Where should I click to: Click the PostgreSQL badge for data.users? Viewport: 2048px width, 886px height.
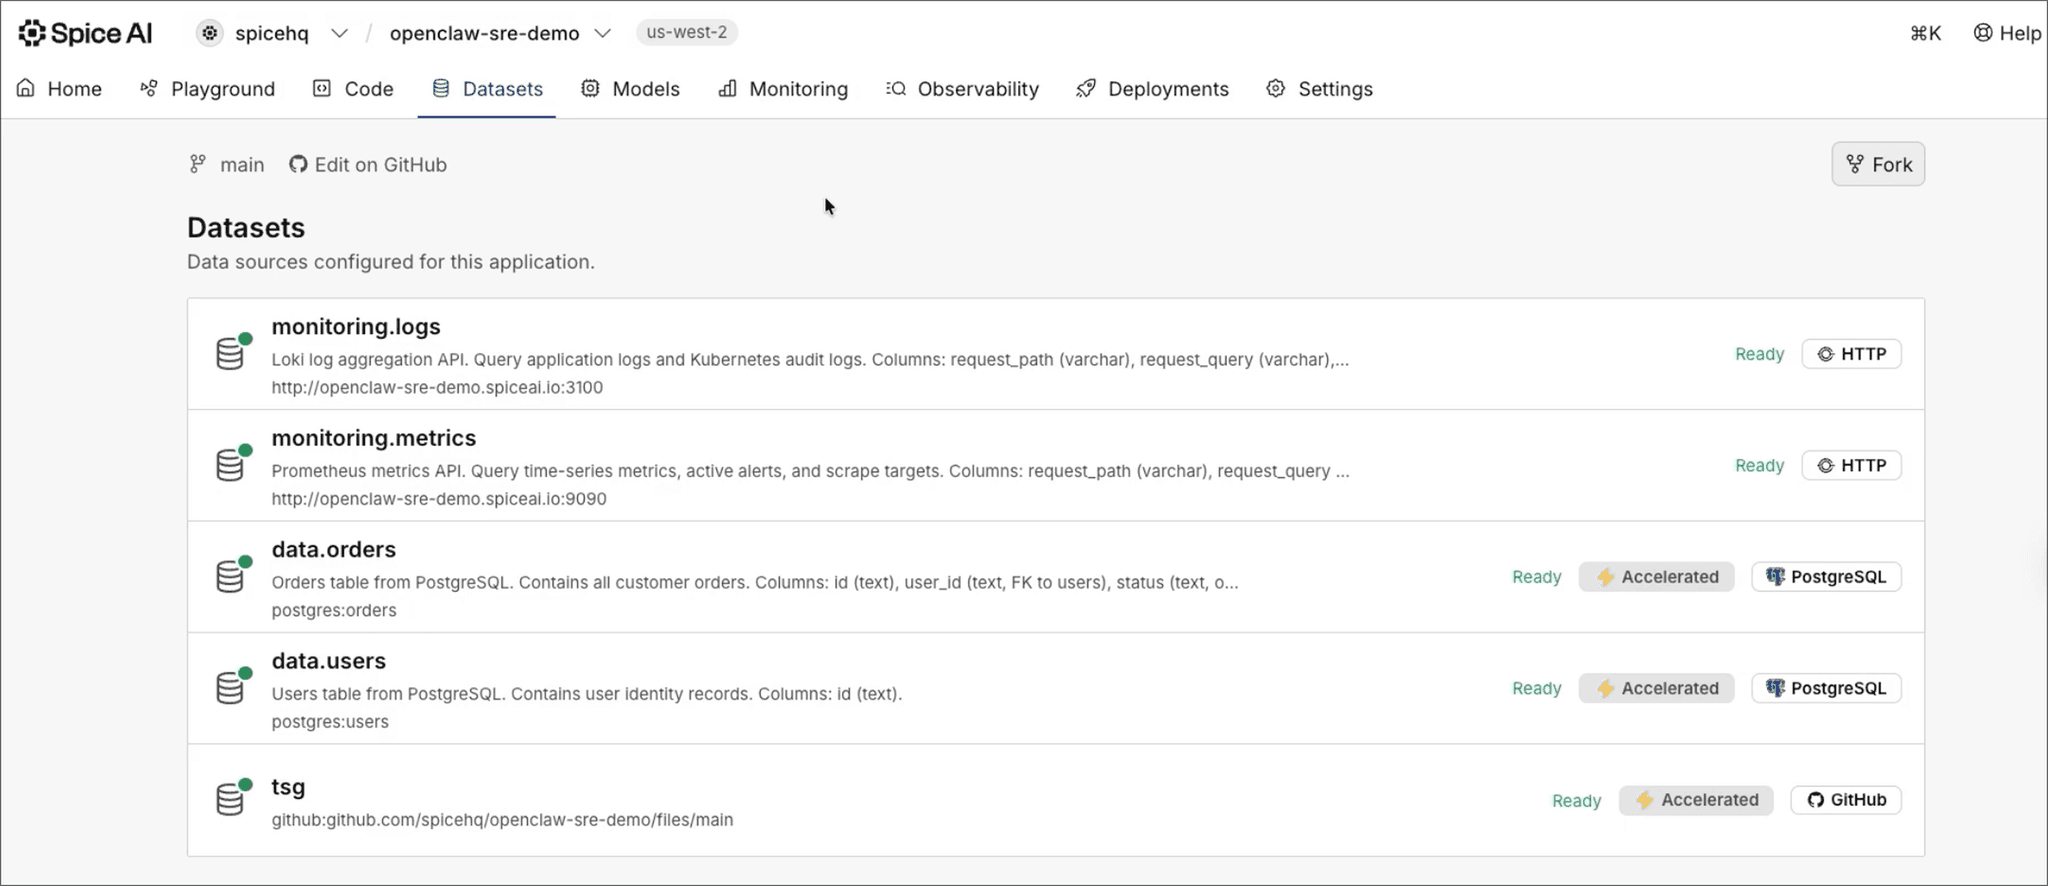(1826, 688)
